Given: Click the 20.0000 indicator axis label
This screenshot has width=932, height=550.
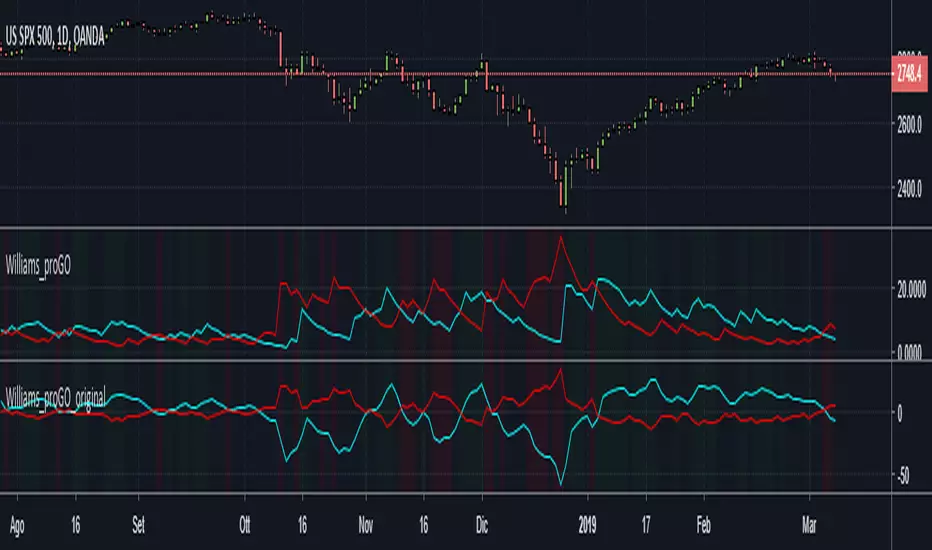Looking at the screenshot, I should pyautogui.click(x=908, y=289).
